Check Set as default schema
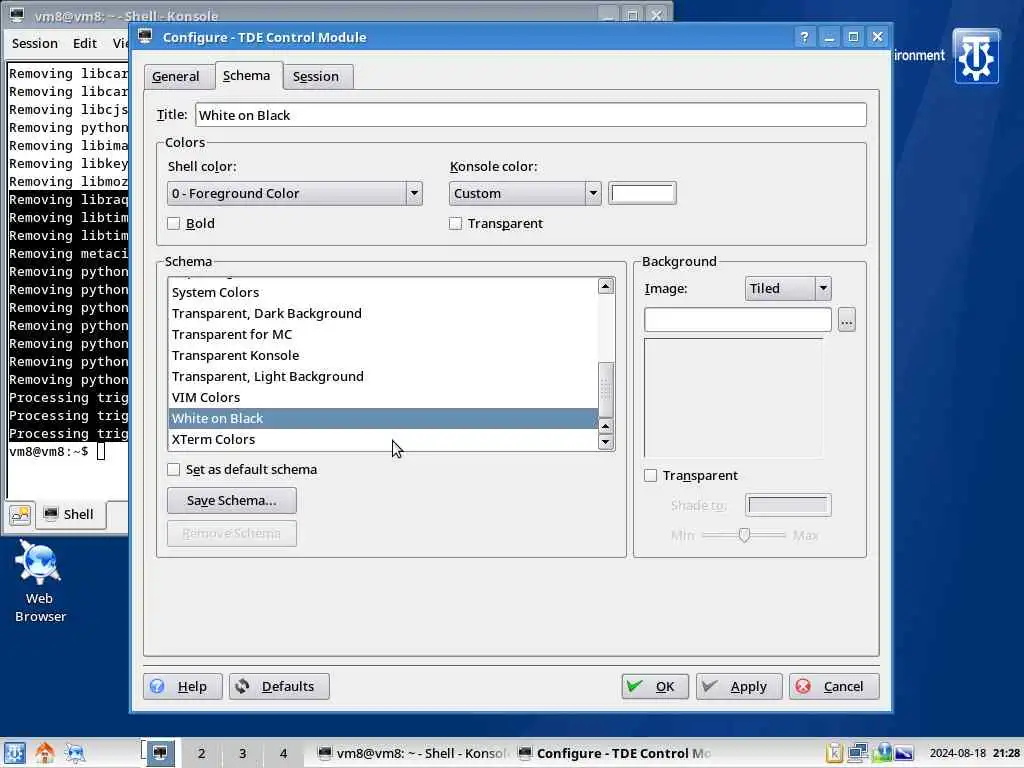The image size is (1024, 768). tap(174, 470)
